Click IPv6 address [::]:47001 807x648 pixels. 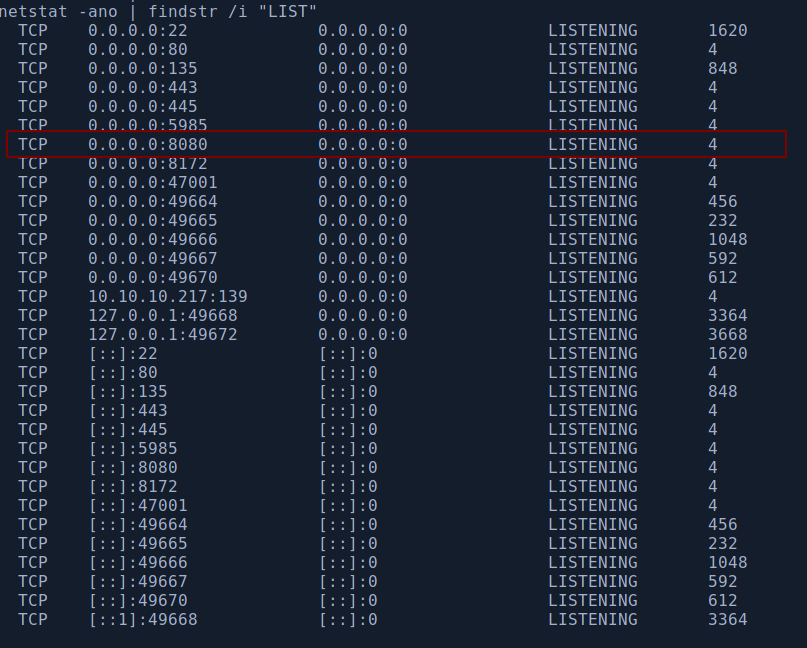(138, 506)
